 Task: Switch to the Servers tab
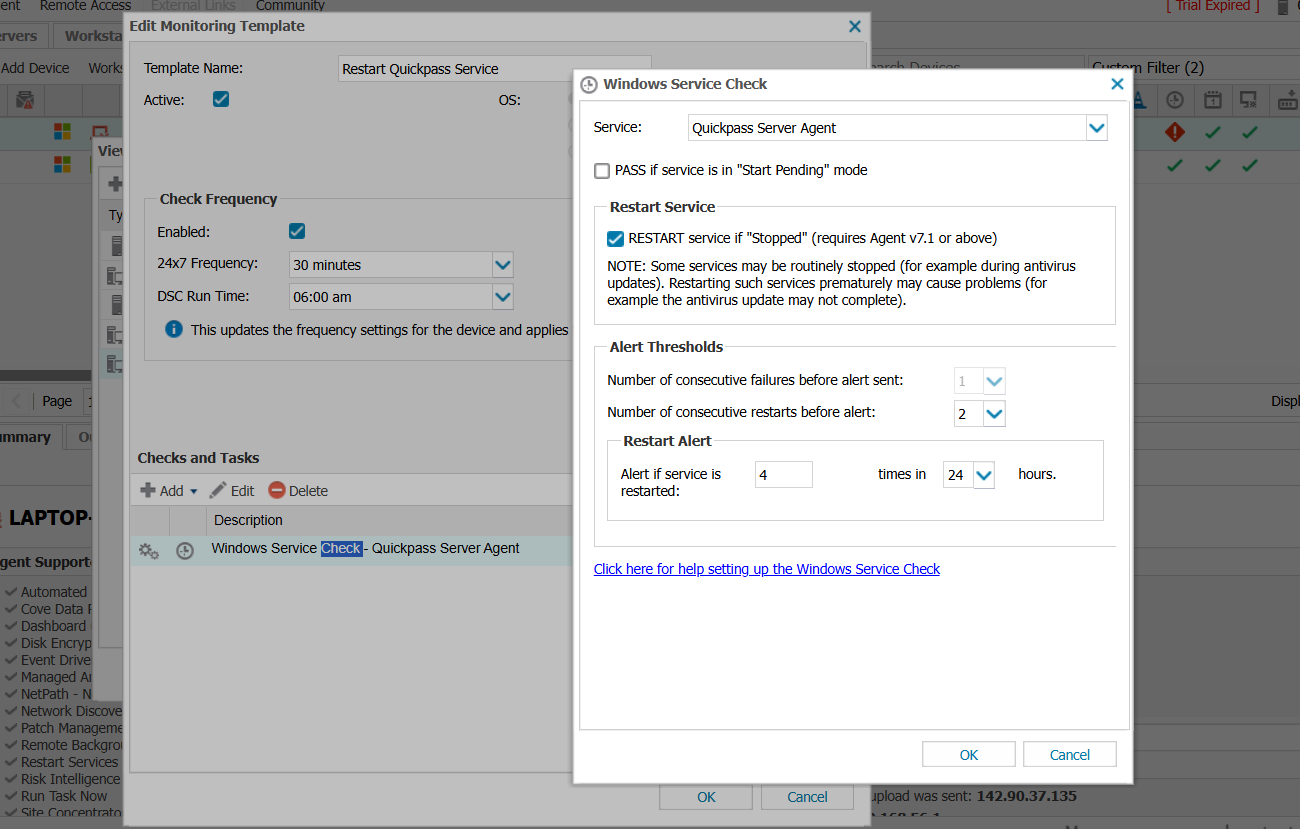coord(18,36)
